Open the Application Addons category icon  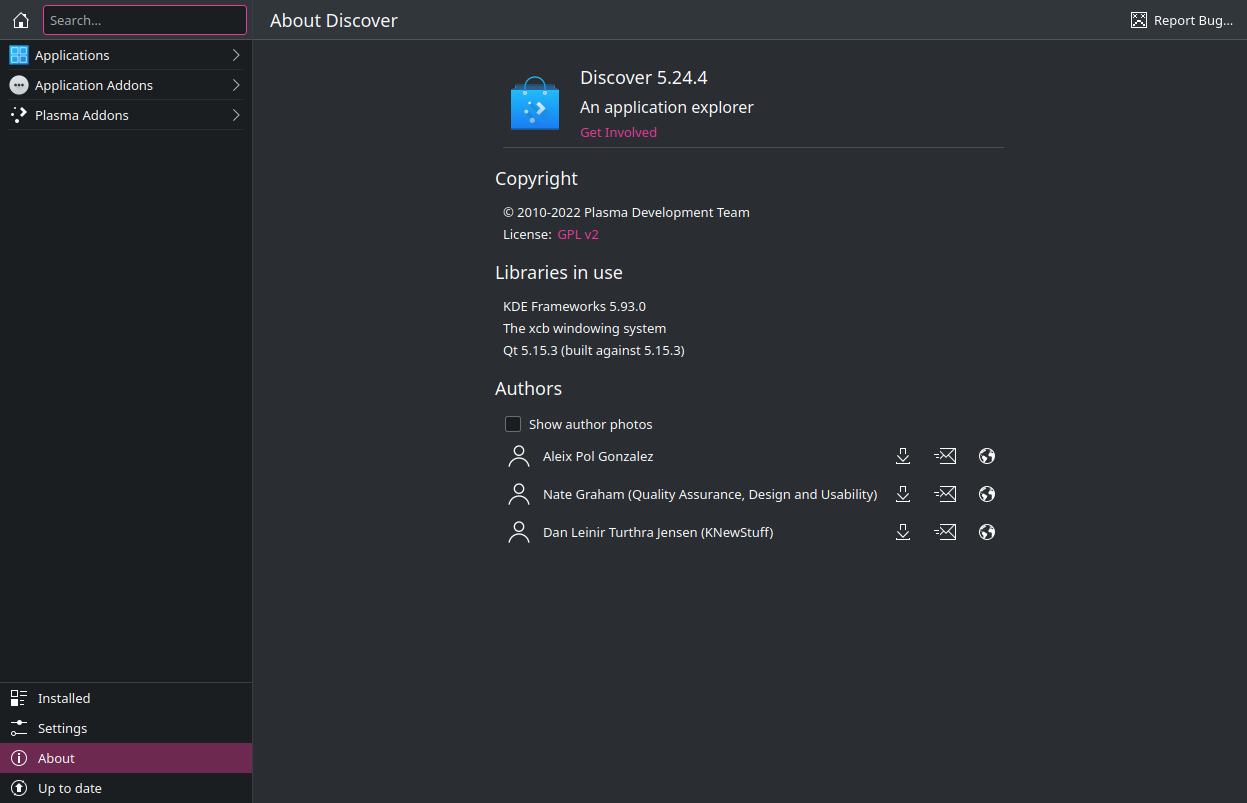[x=19, y=85]
